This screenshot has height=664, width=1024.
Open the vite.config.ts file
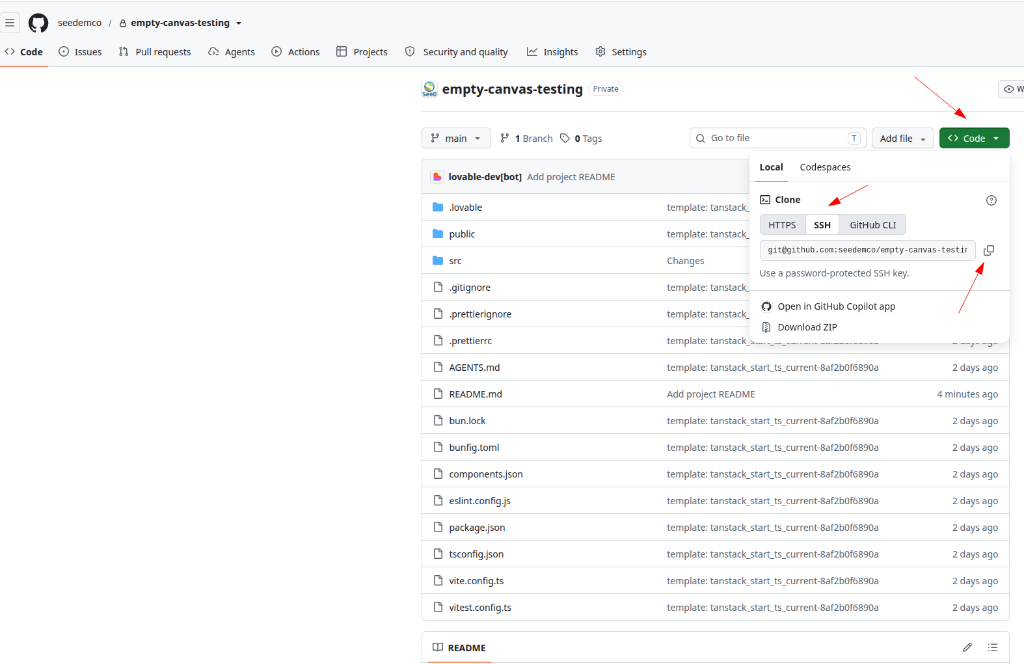pyautogui.click(x=476, y=580)
